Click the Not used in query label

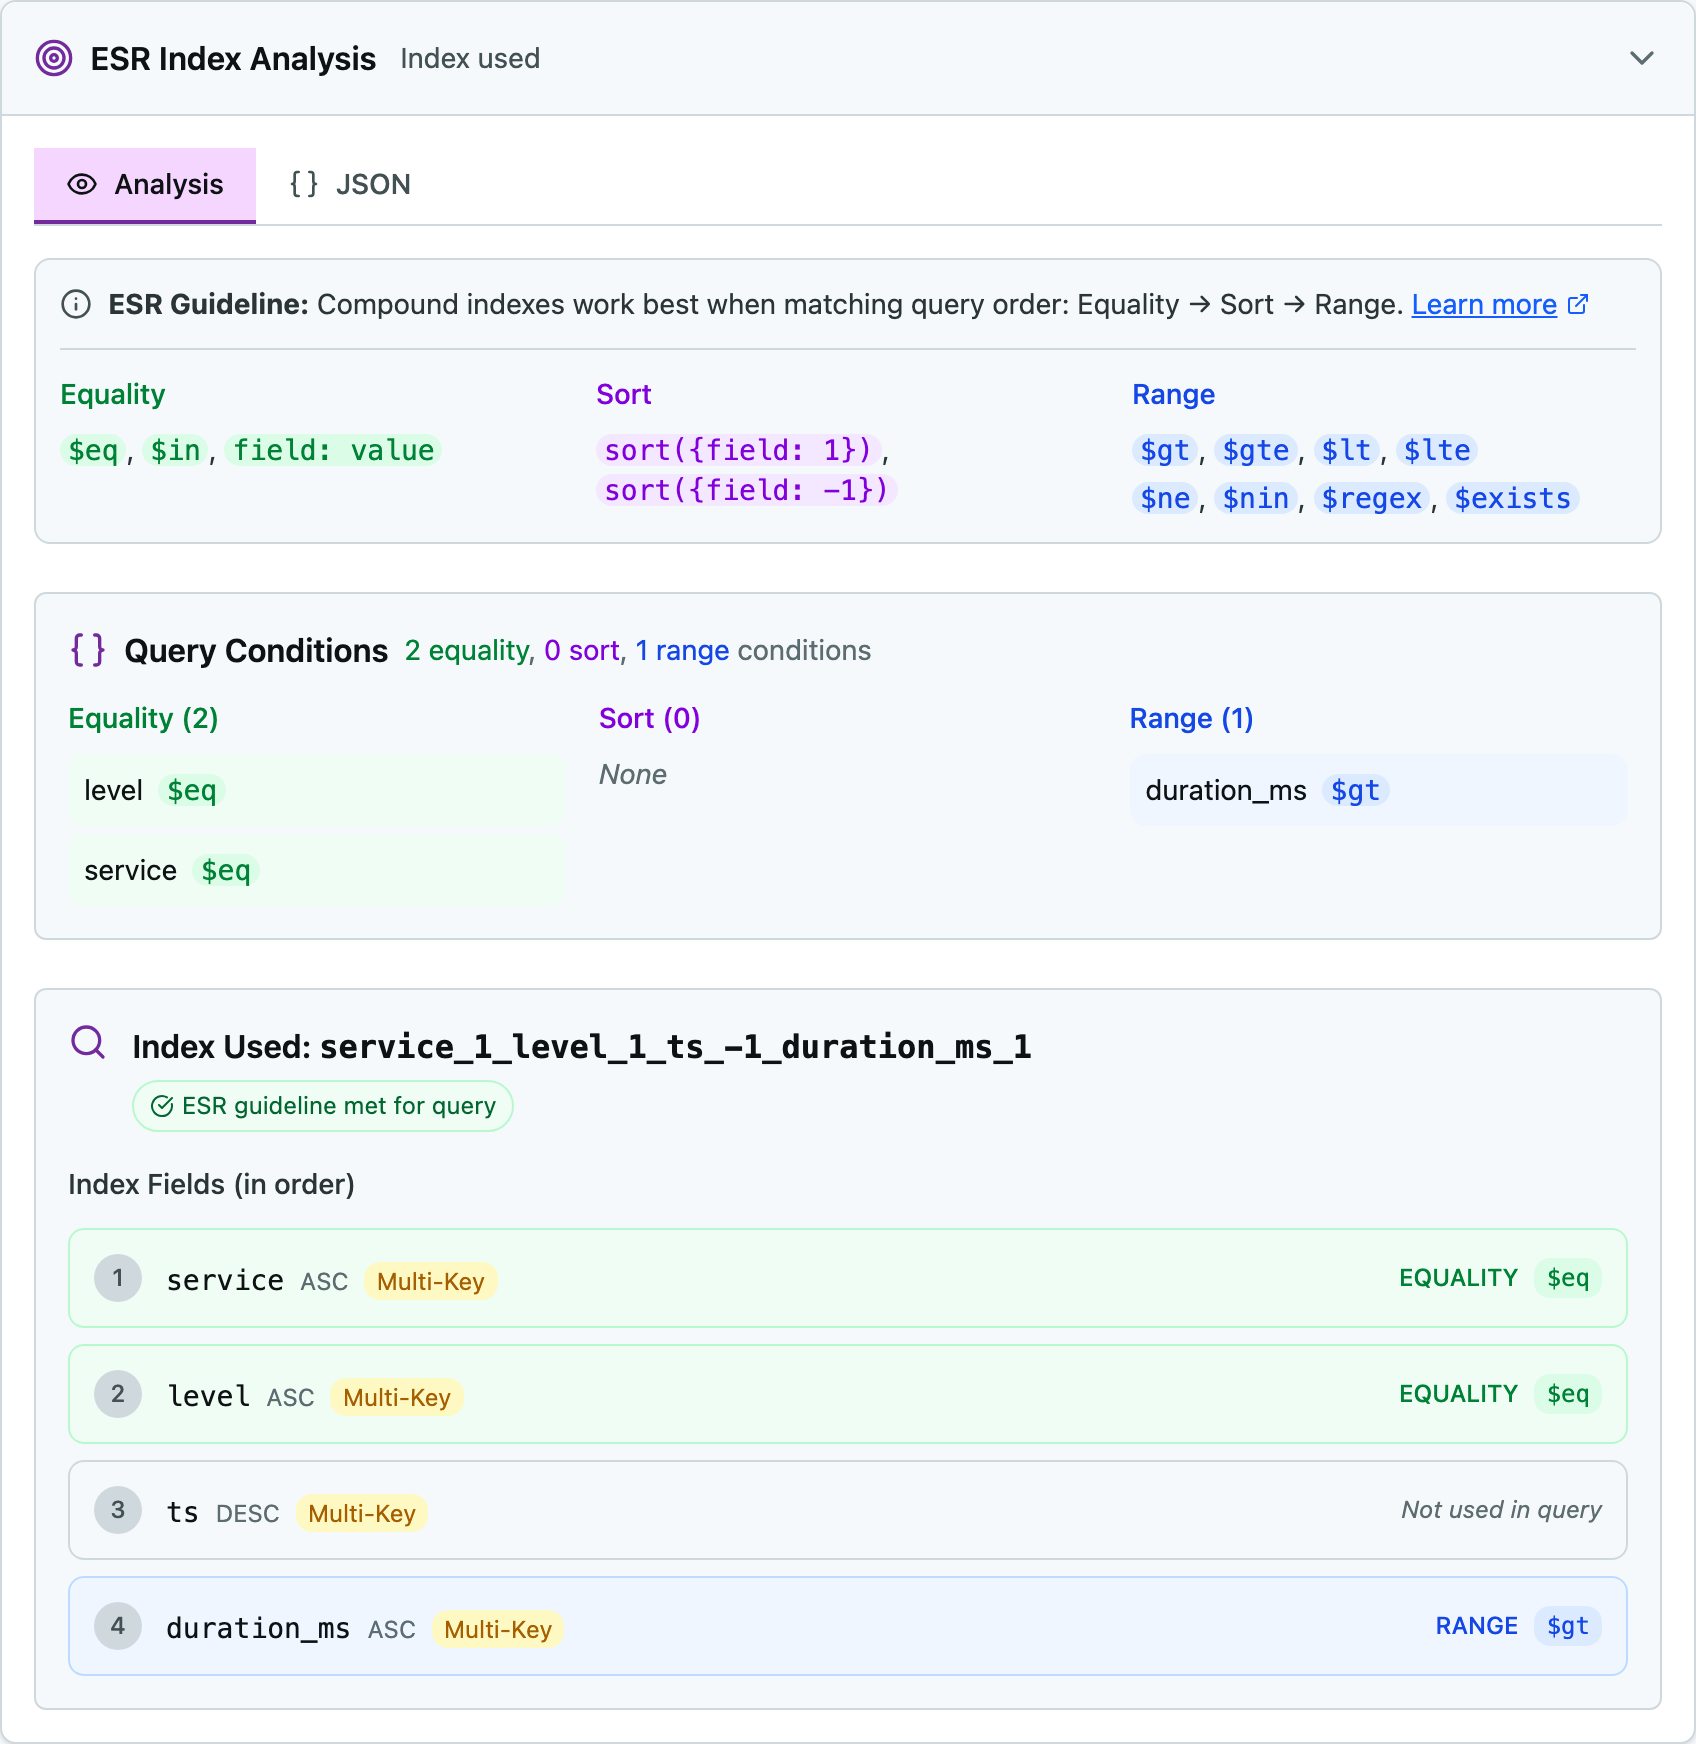[1501, 1510]
